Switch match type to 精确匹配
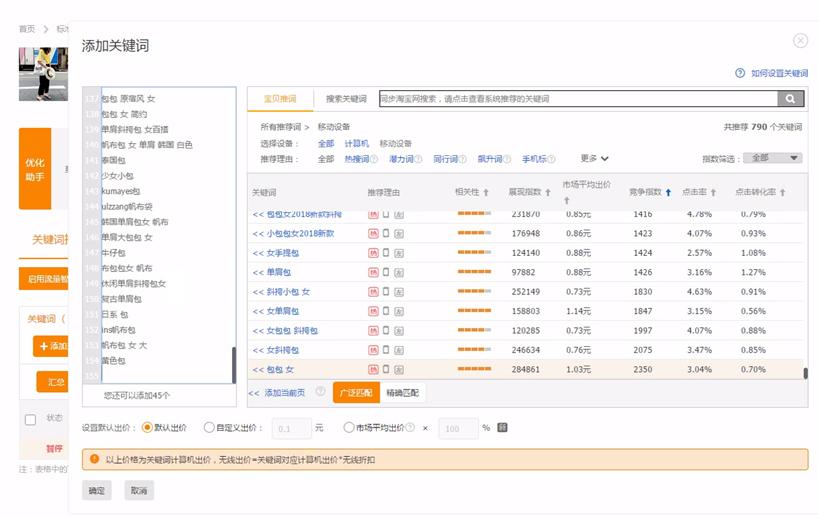This screenshot has height=518, width=818. 402,393
